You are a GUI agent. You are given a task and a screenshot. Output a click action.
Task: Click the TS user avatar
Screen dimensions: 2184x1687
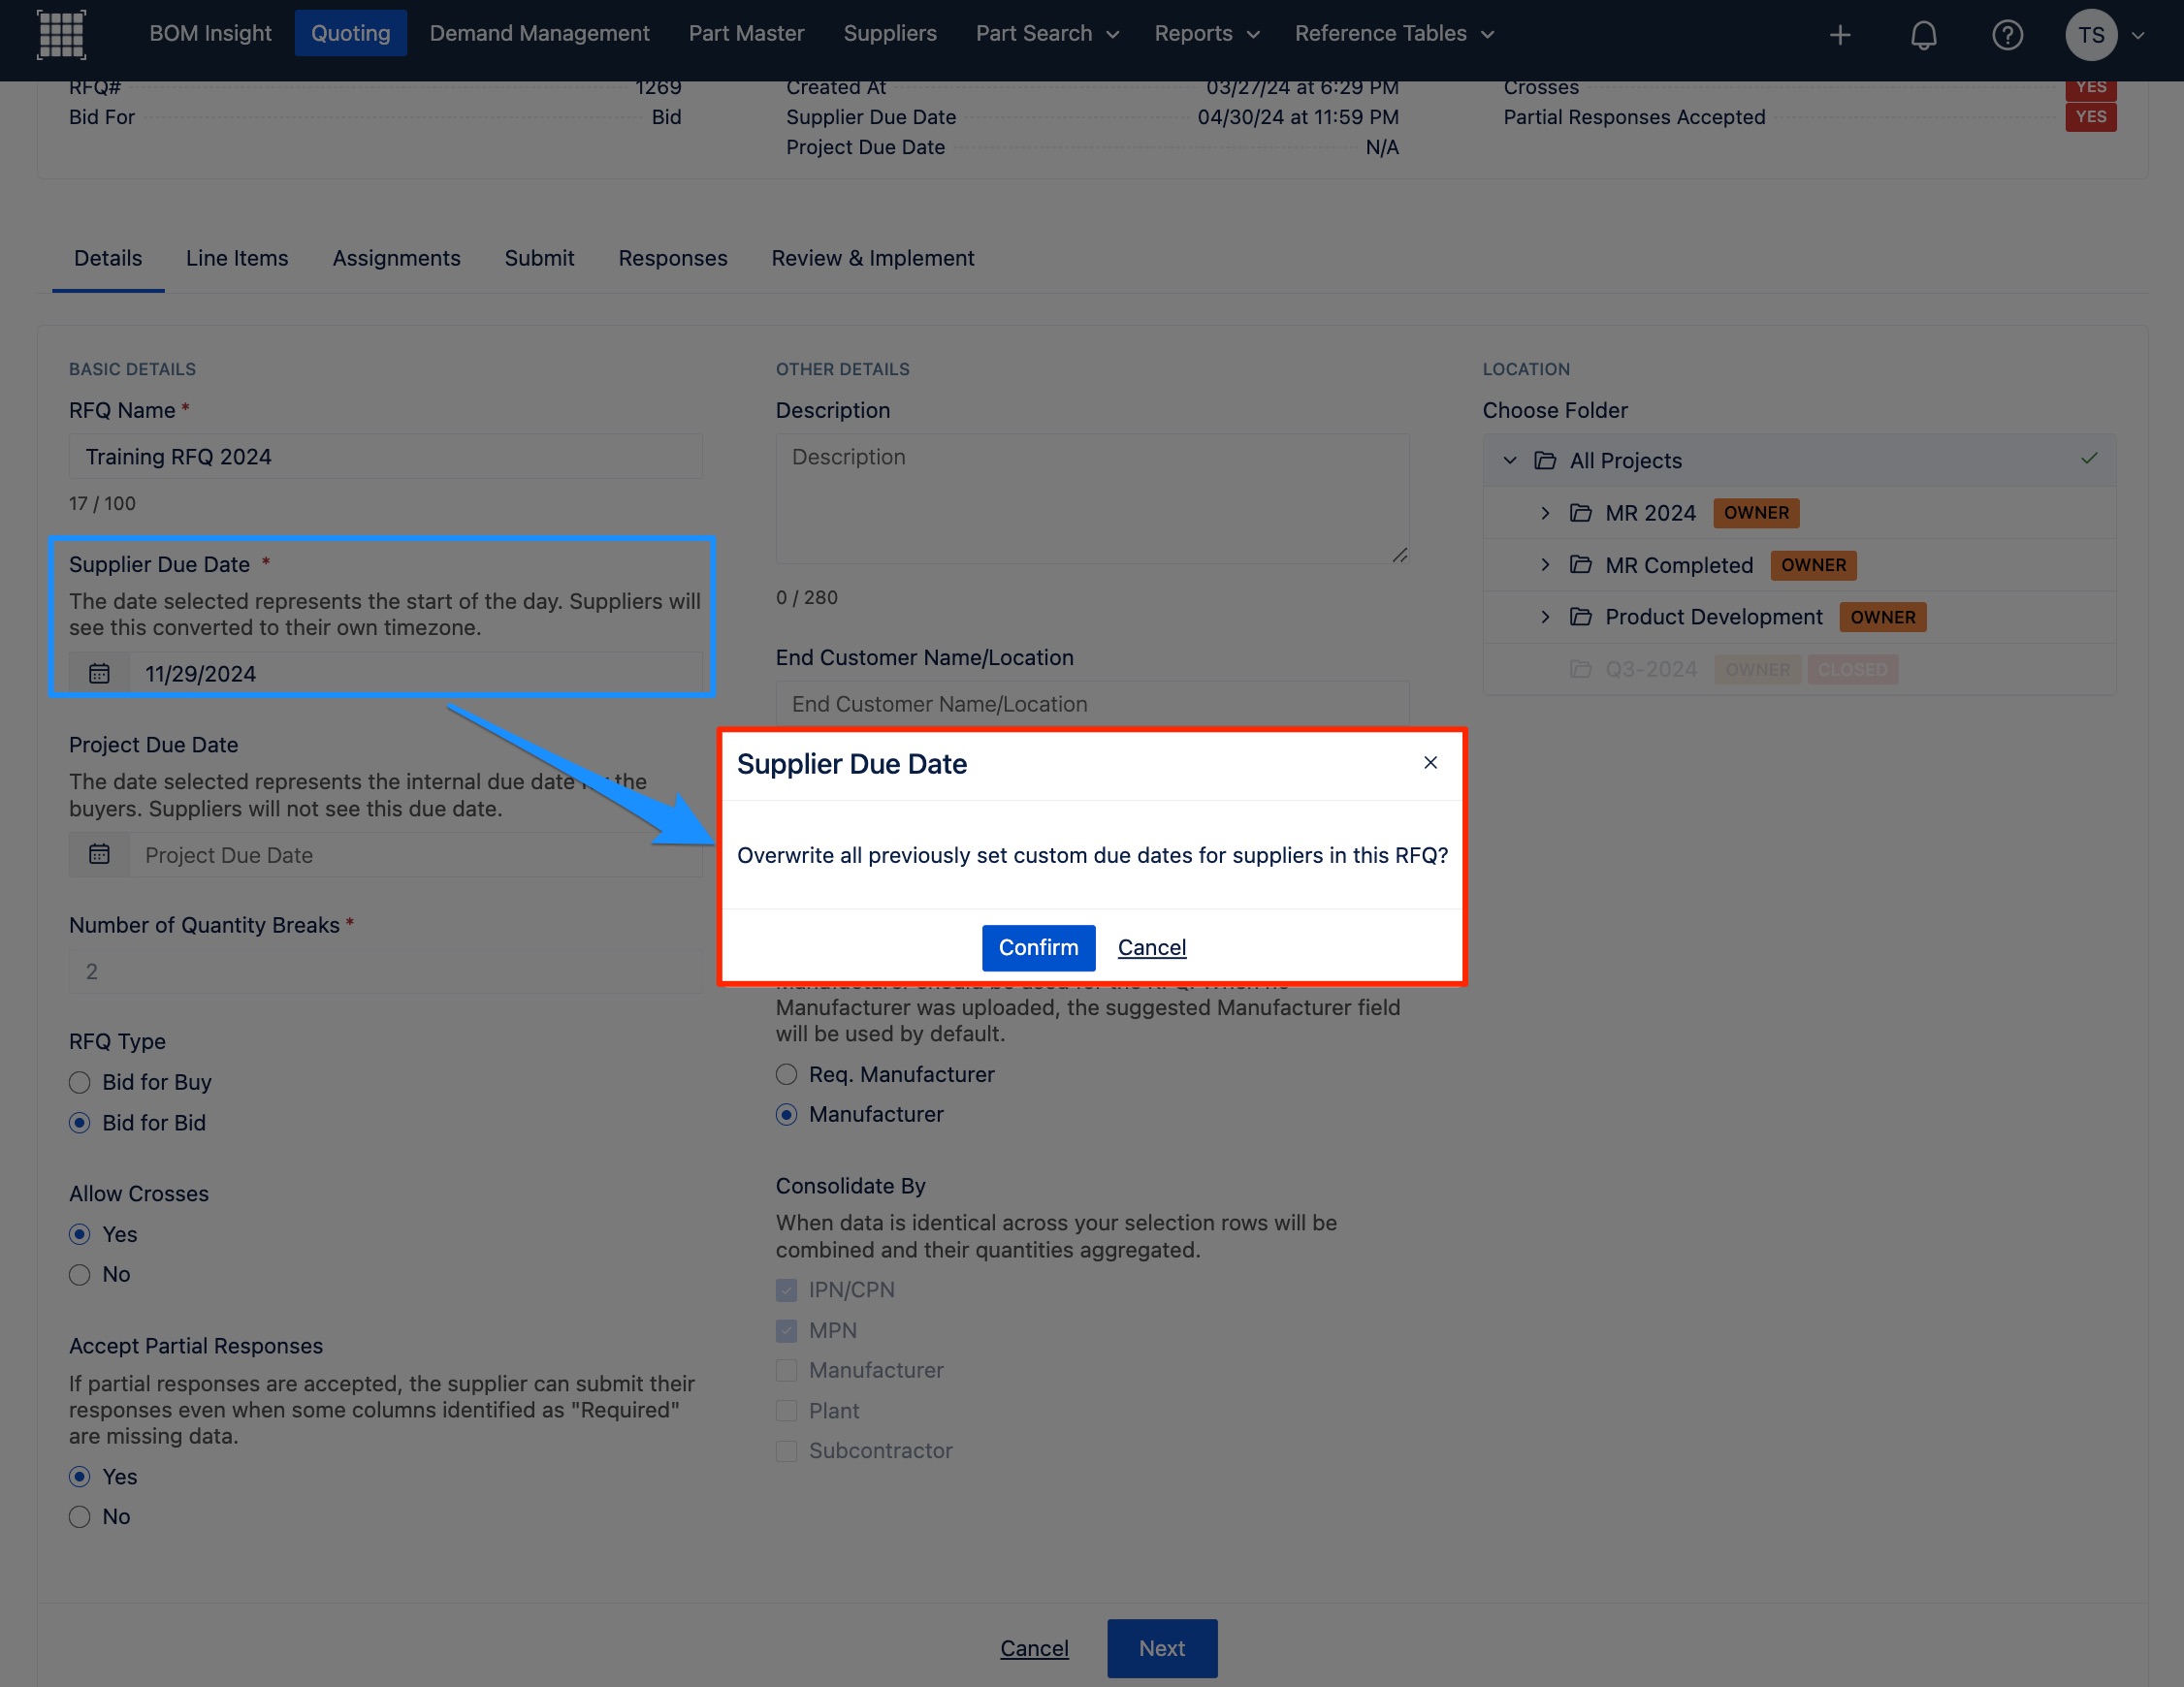click(2091, 35)
